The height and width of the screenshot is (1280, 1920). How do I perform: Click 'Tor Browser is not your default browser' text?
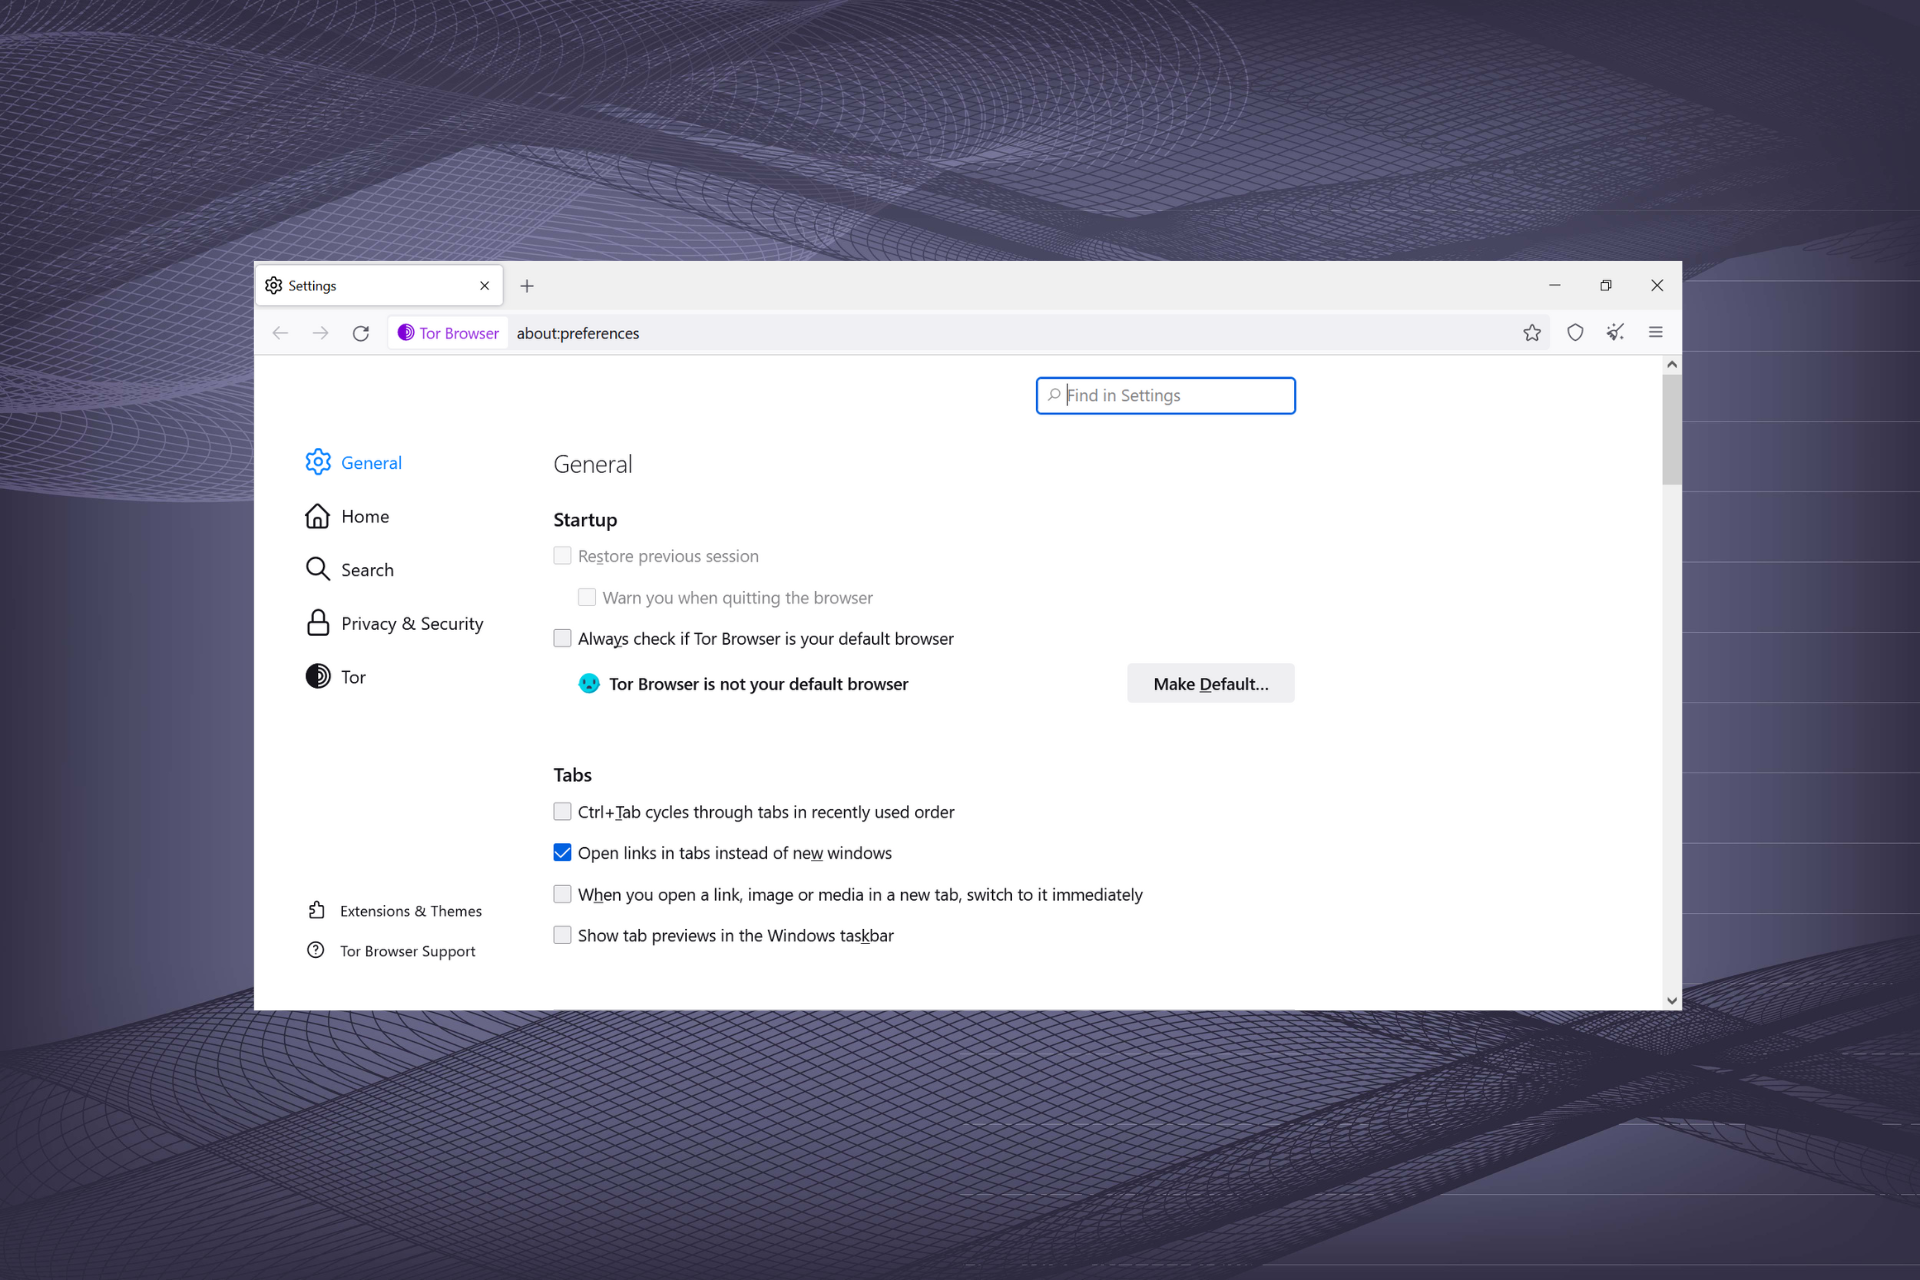click(758, 684)
